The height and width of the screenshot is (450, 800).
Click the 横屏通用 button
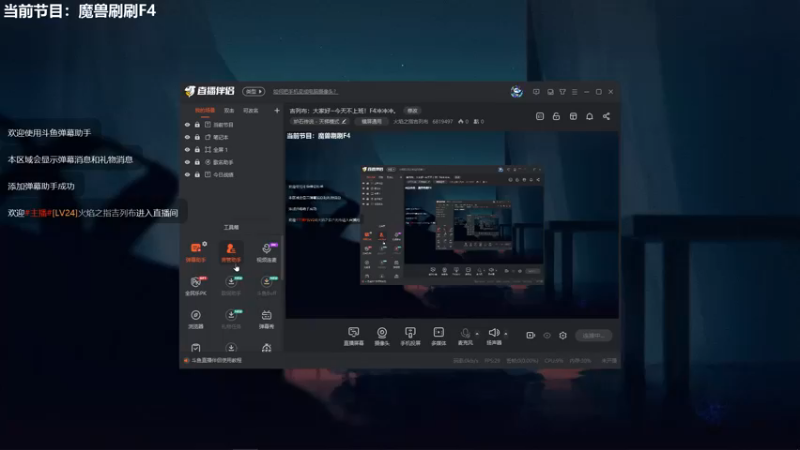point(371,121)
